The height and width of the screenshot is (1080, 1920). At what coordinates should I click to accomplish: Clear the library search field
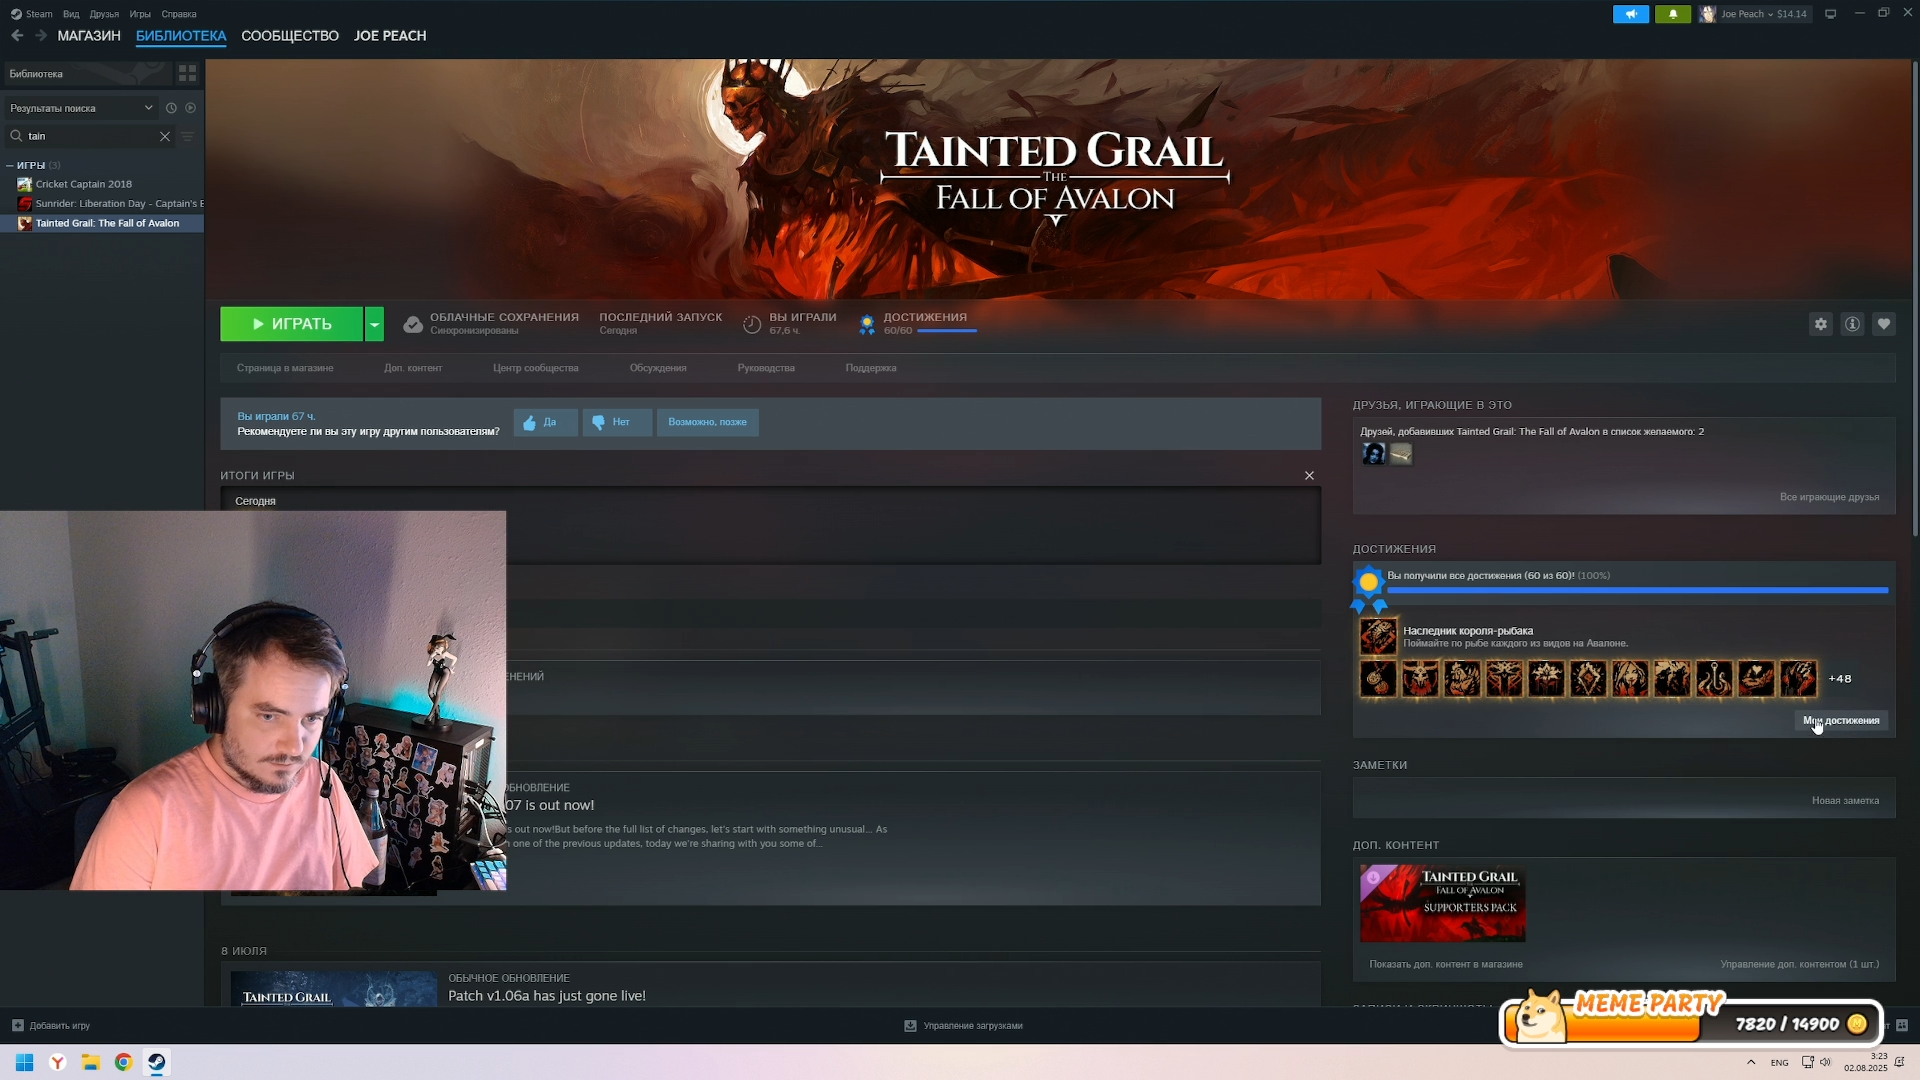(165, 136)
